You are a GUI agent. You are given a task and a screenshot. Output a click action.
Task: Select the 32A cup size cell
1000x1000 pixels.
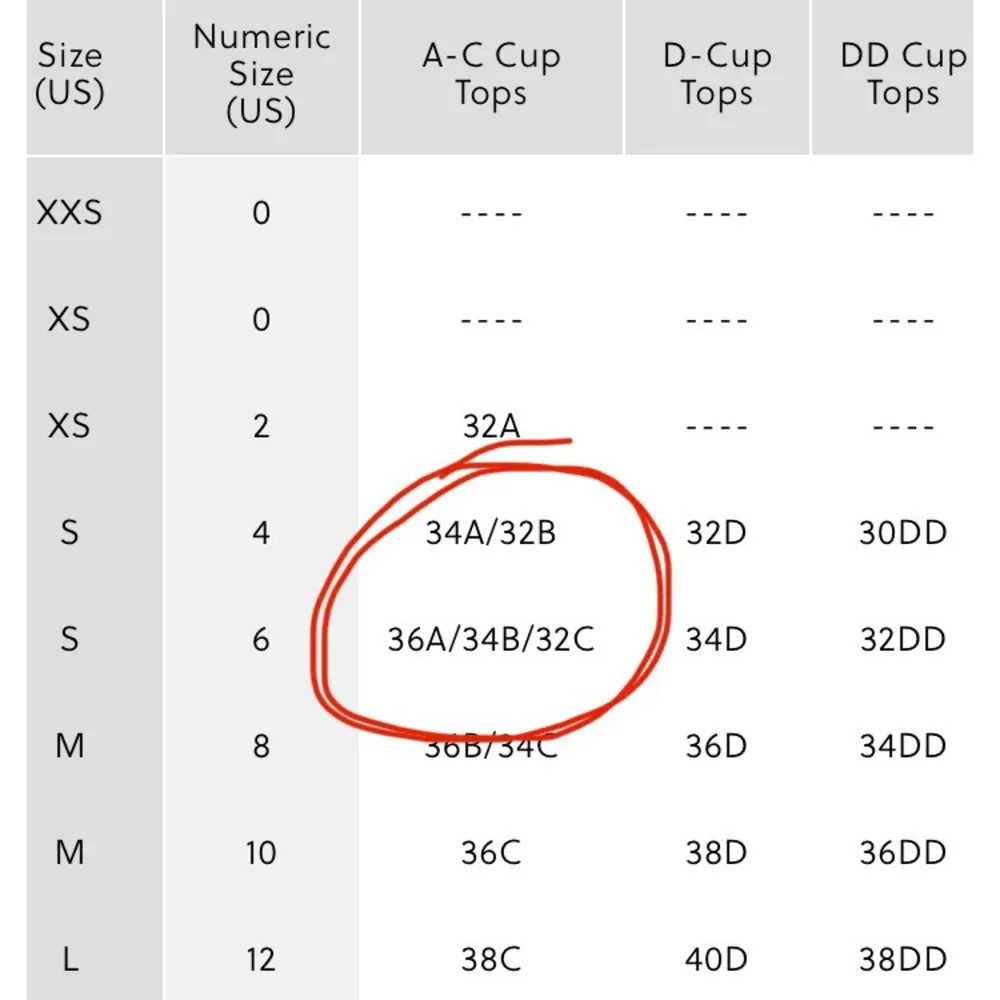pyautogui.click(x=491, y=427)
